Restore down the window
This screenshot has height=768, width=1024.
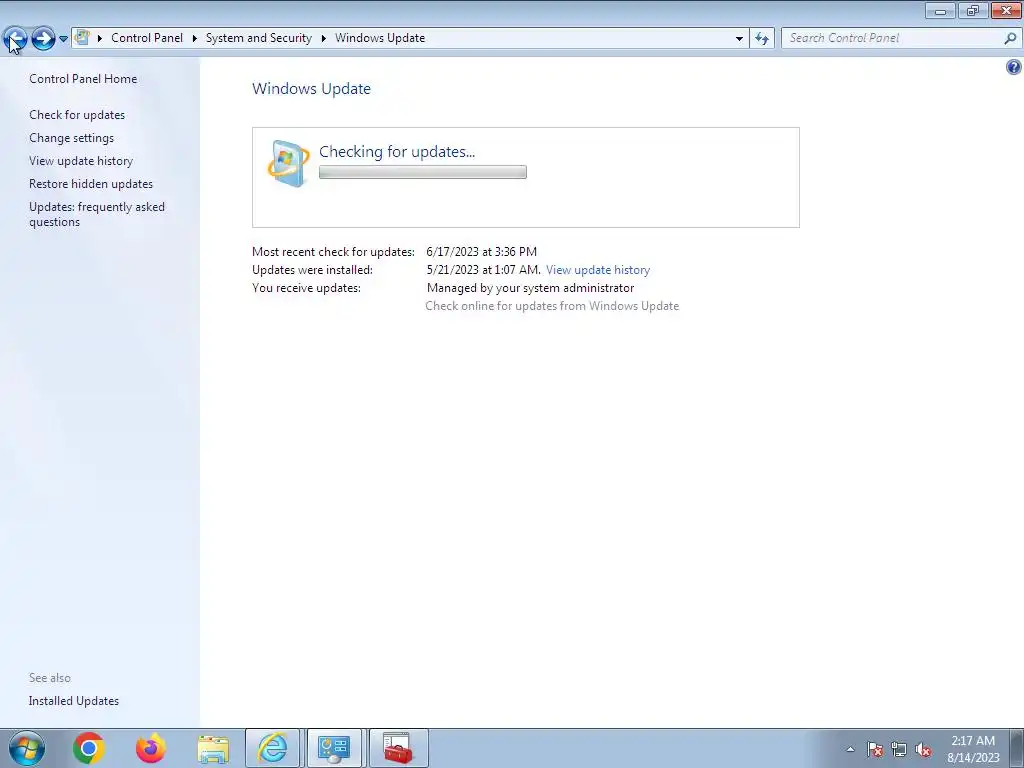(973, 11)
